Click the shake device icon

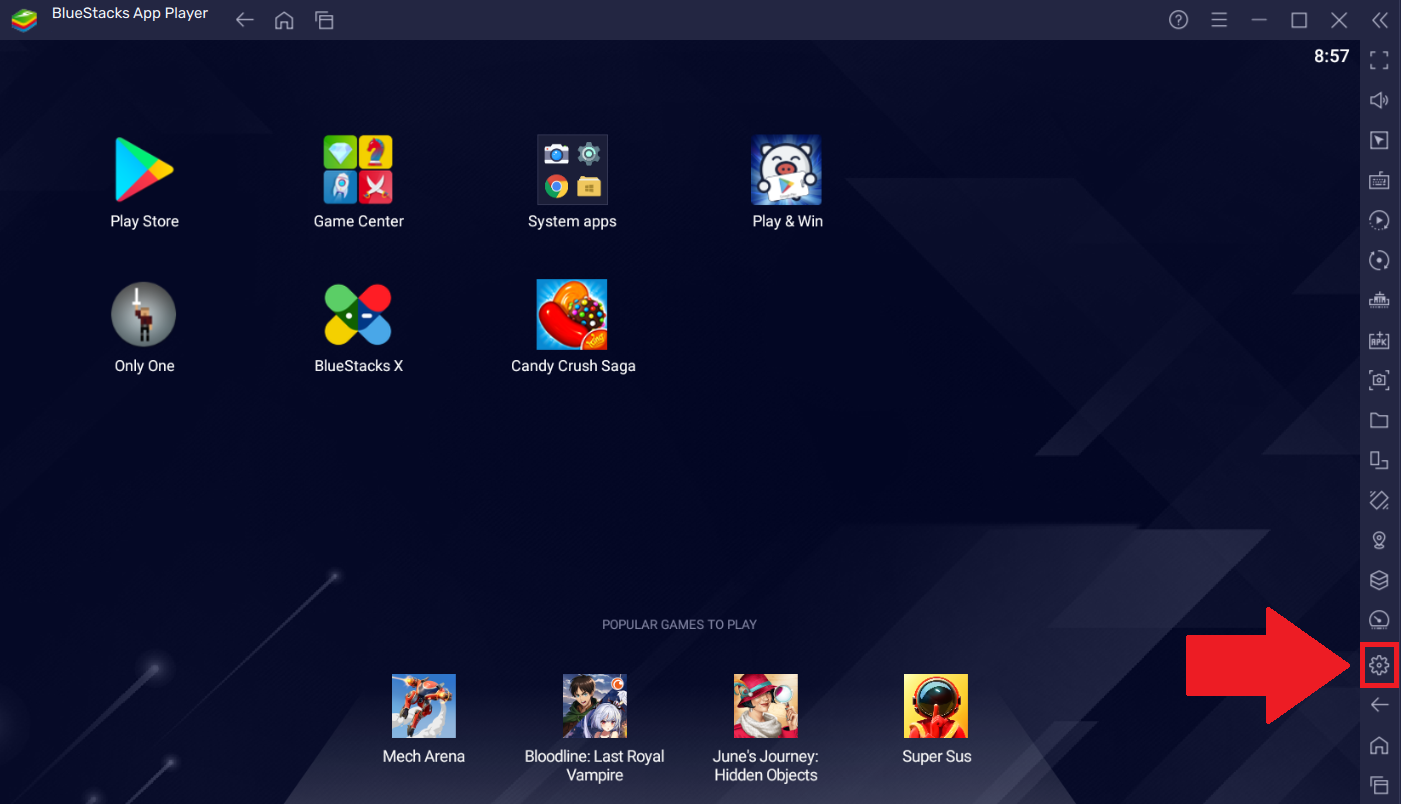[x=1379, y=500]
